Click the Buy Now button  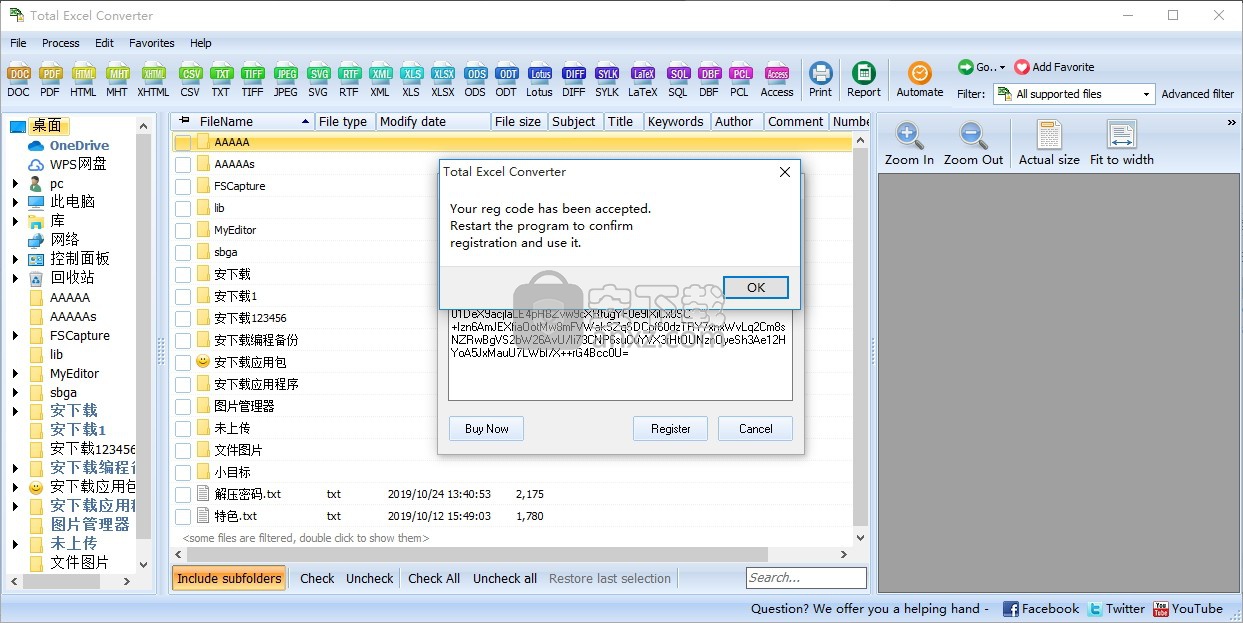[486, 429]
